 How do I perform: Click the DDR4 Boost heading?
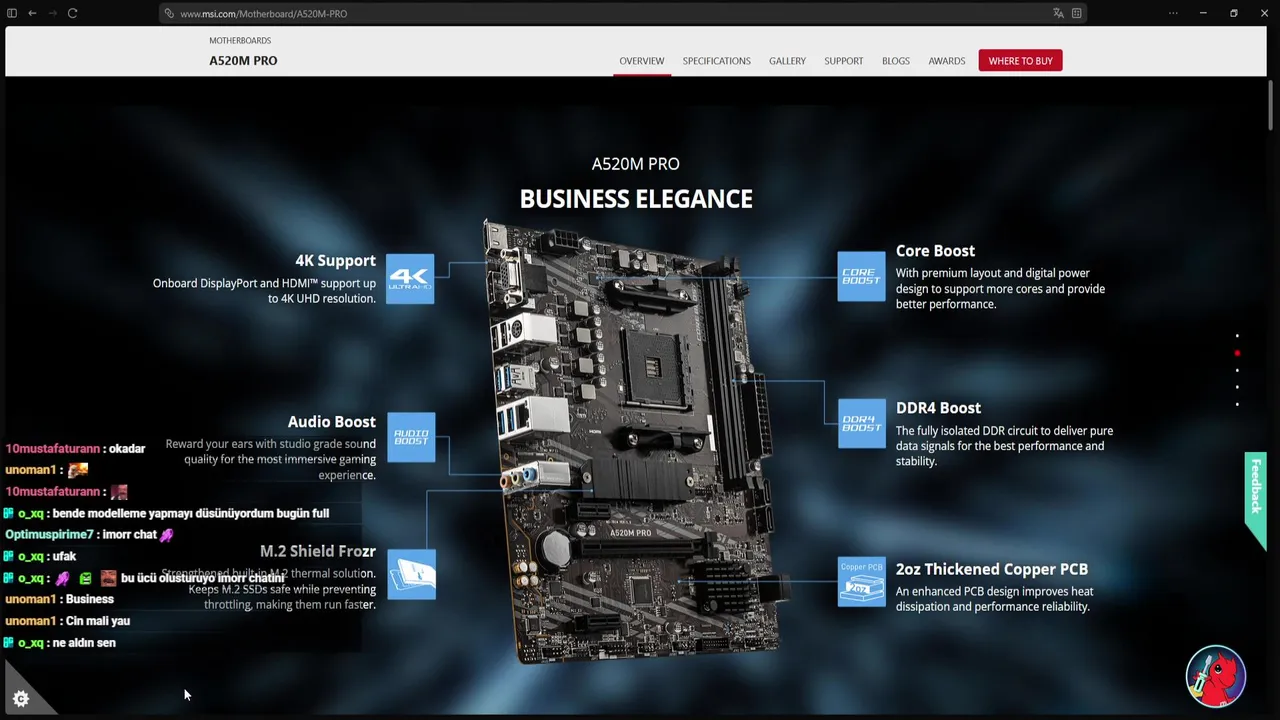point(938,408)
